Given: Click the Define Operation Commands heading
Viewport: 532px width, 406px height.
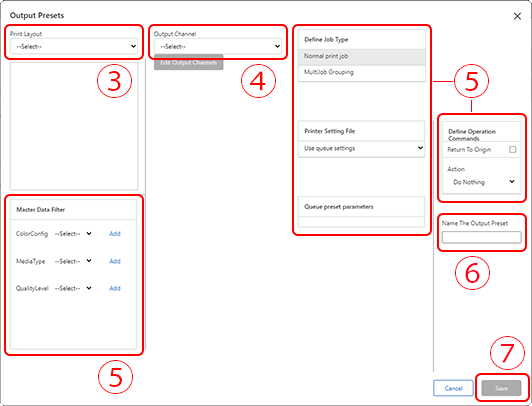Looking at the screenshot, I should tap(472, 135).
